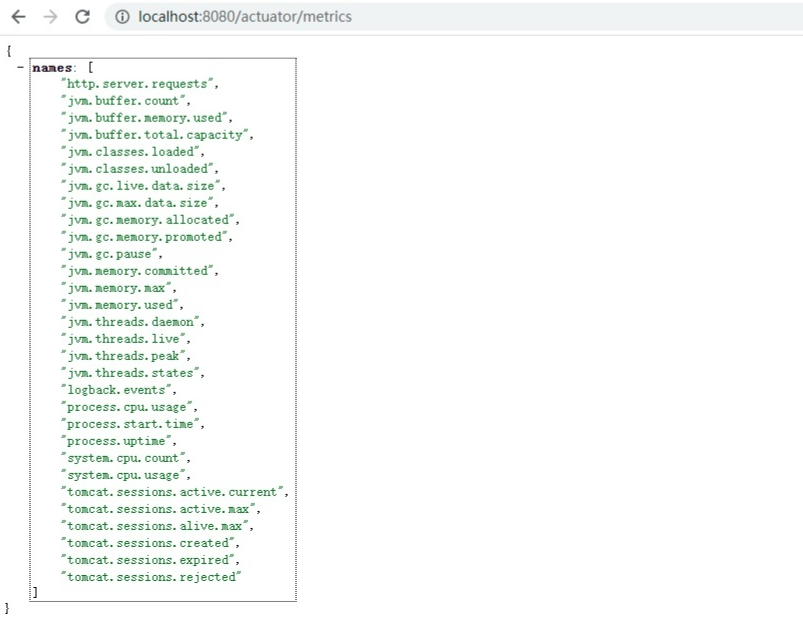Viewport: 803px width, 619px height.
Task: Select "logback.events" entry
Action: (x=116, y=390)
